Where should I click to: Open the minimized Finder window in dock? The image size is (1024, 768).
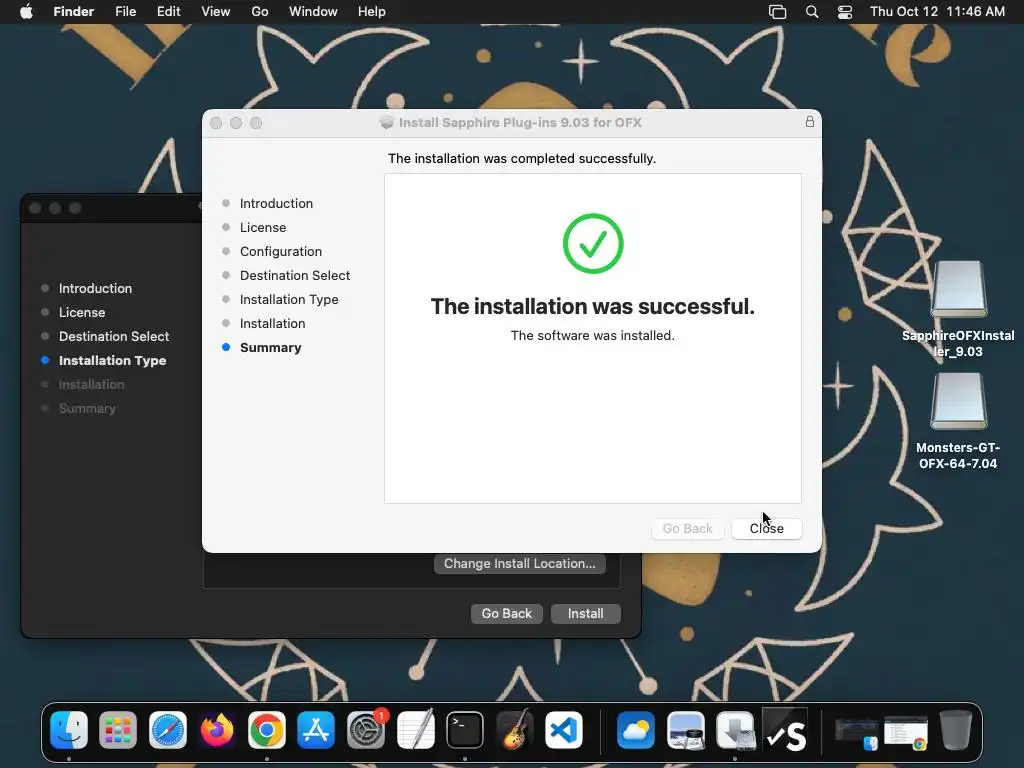pyautogui.click(x=856, y=733)
